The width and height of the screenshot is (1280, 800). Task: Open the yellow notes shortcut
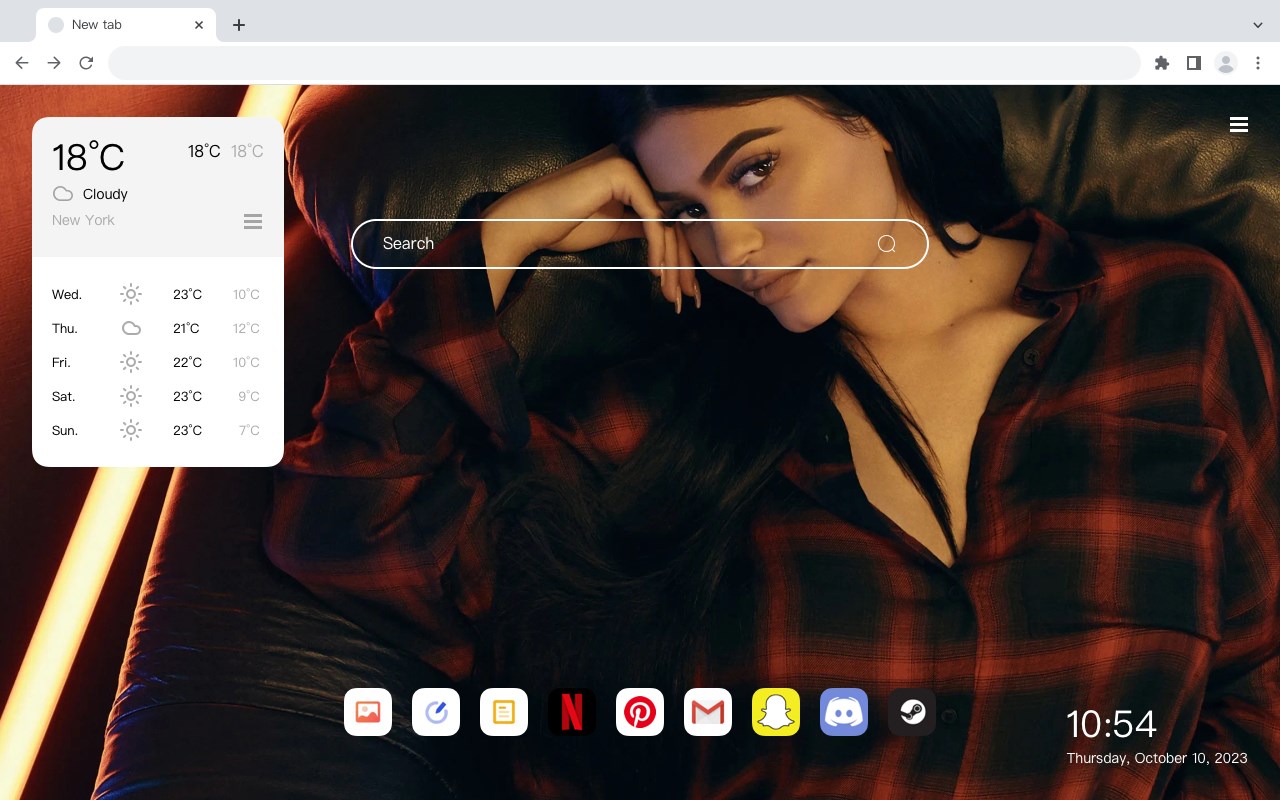pyautogui.click(x=504, y=712)
